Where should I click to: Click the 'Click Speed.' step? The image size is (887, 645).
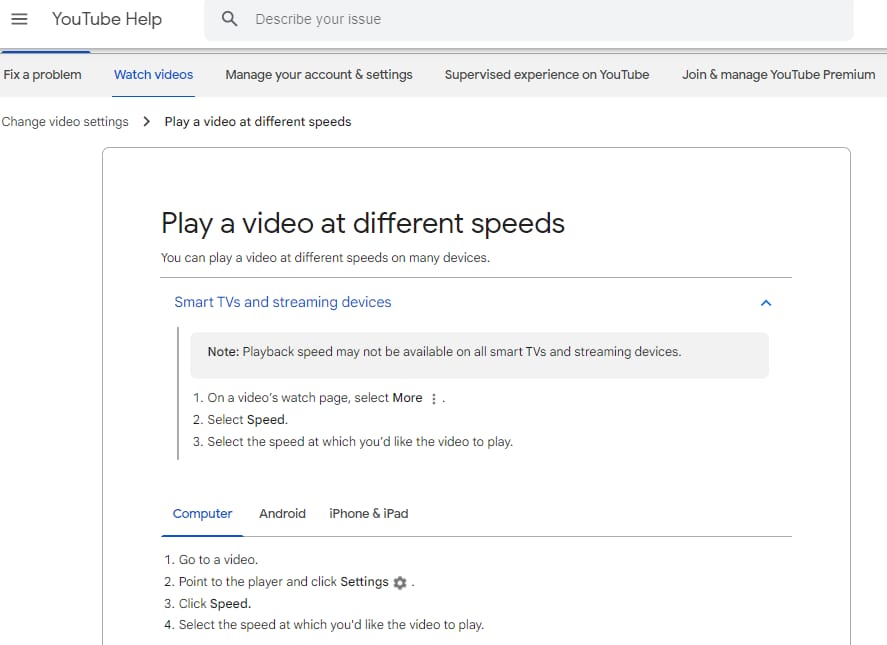pyautogui.click(x=215, y=604)
